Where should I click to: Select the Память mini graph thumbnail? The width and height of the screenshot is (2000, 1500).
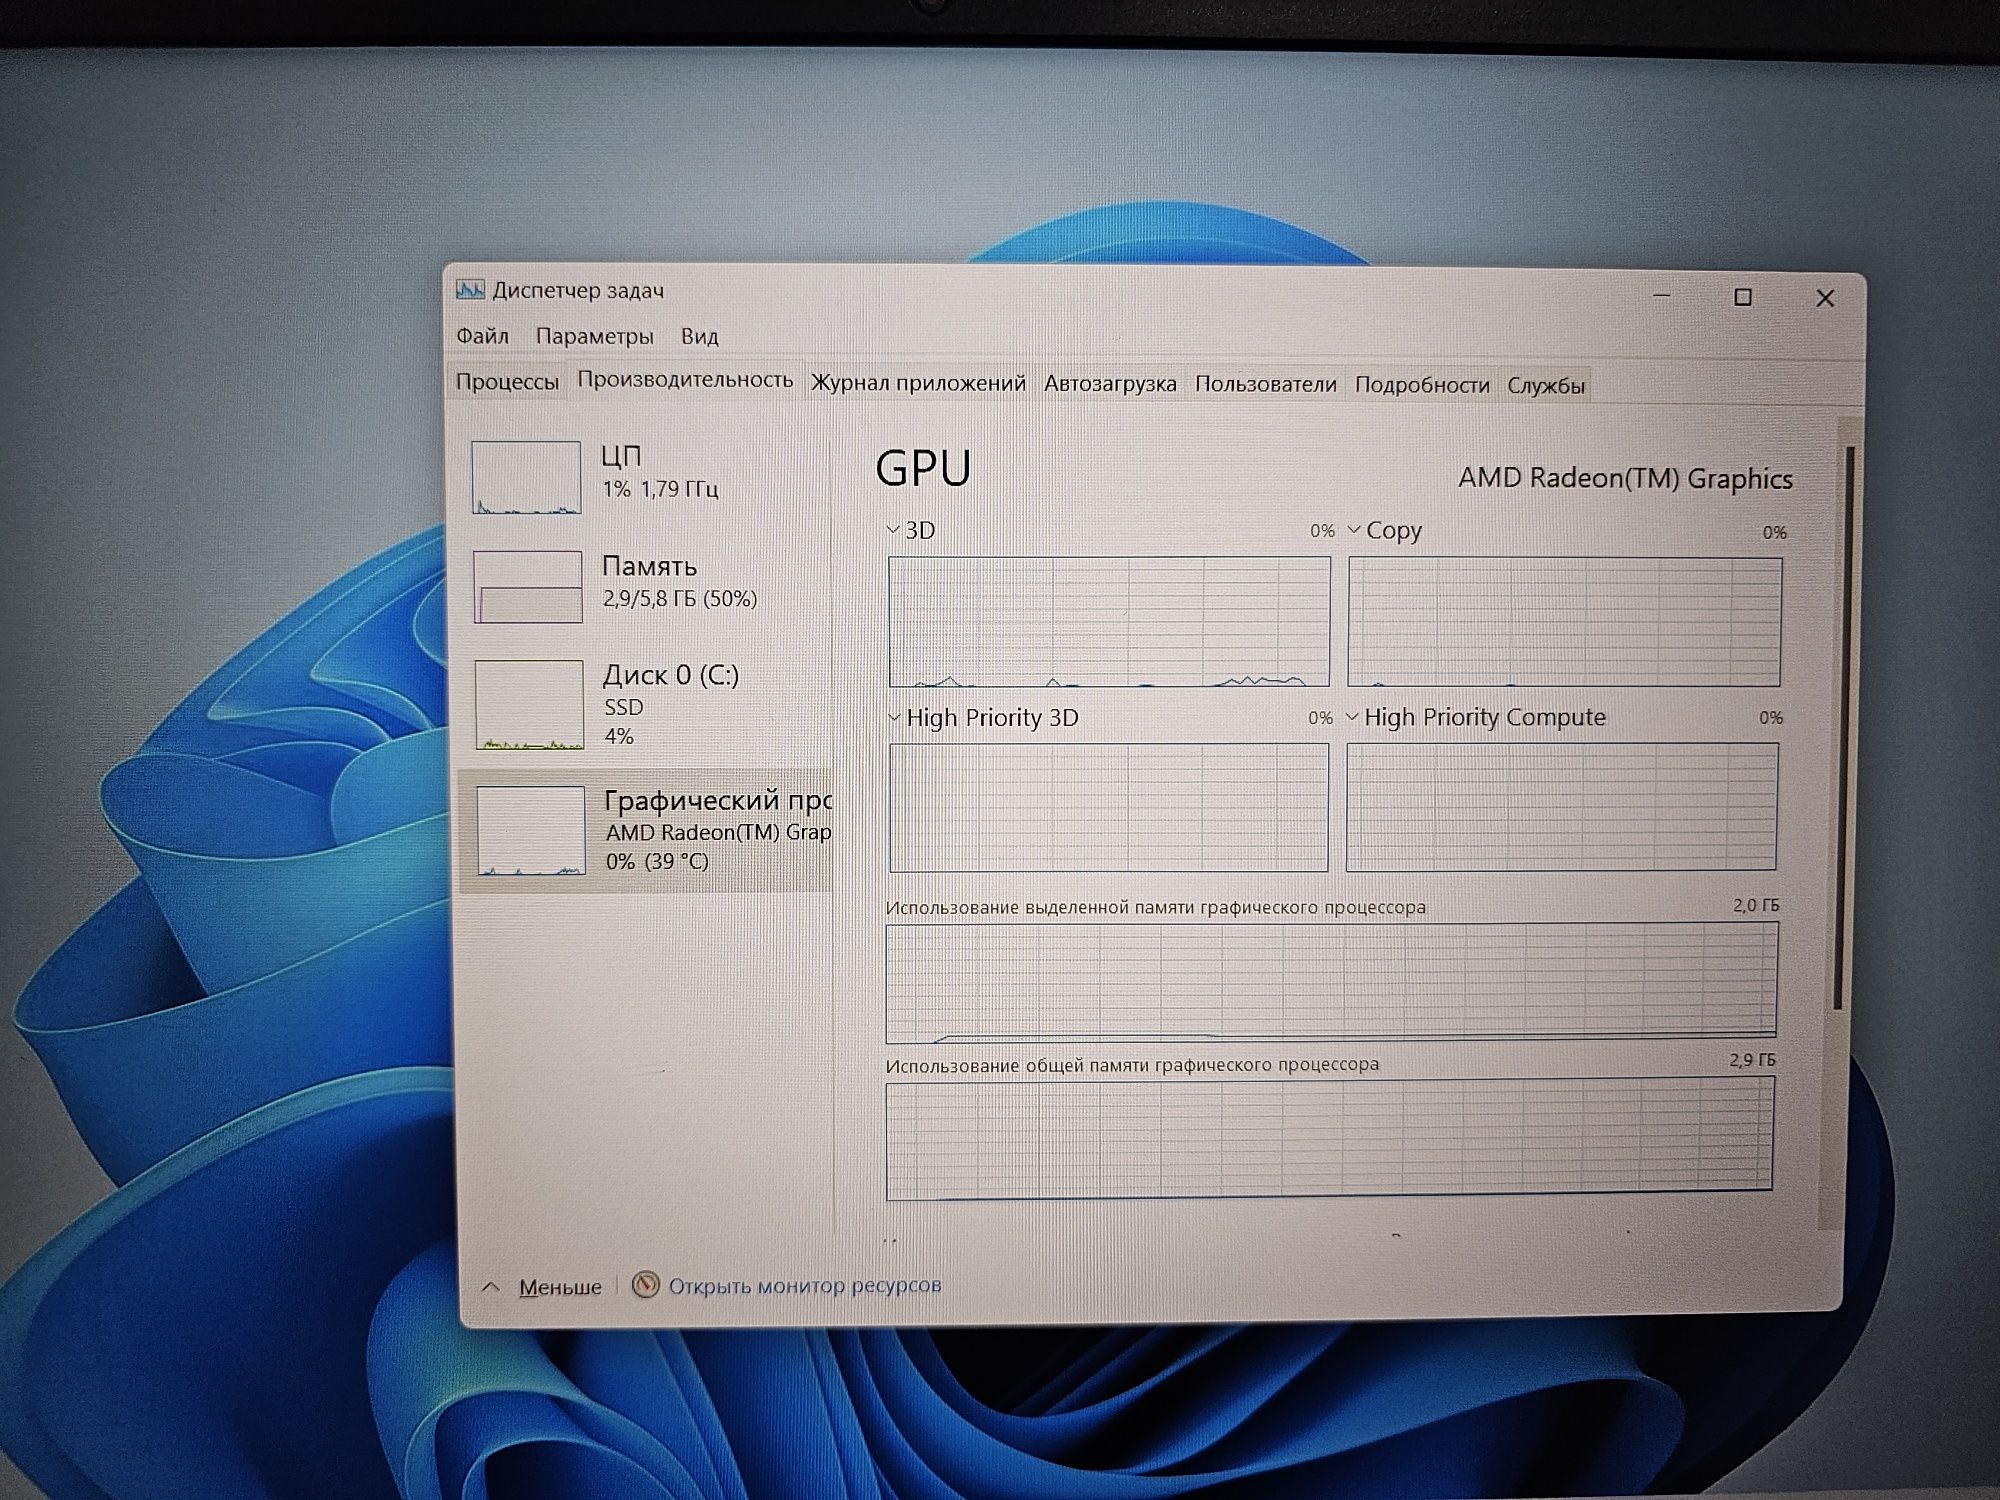(x=528, y=587)
